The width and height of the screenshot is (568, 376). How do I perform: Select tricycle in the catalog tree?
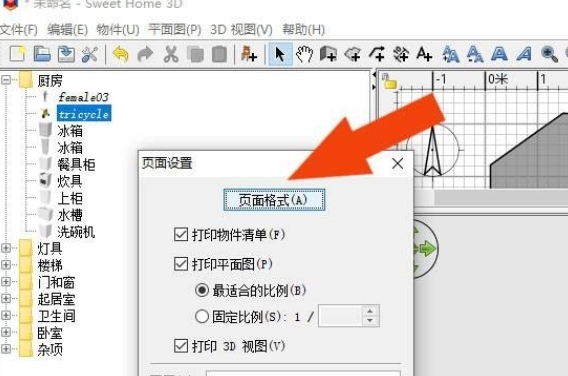point(84,114)
